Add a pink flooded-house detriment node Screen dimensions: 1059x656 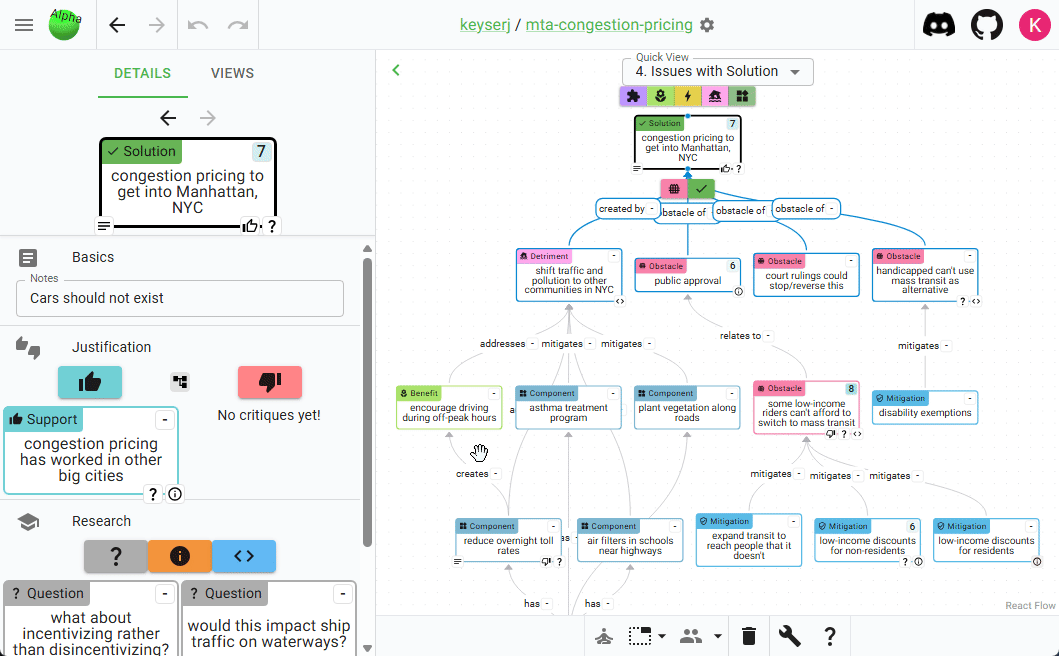pyautogui.click(x=715, y=96)
